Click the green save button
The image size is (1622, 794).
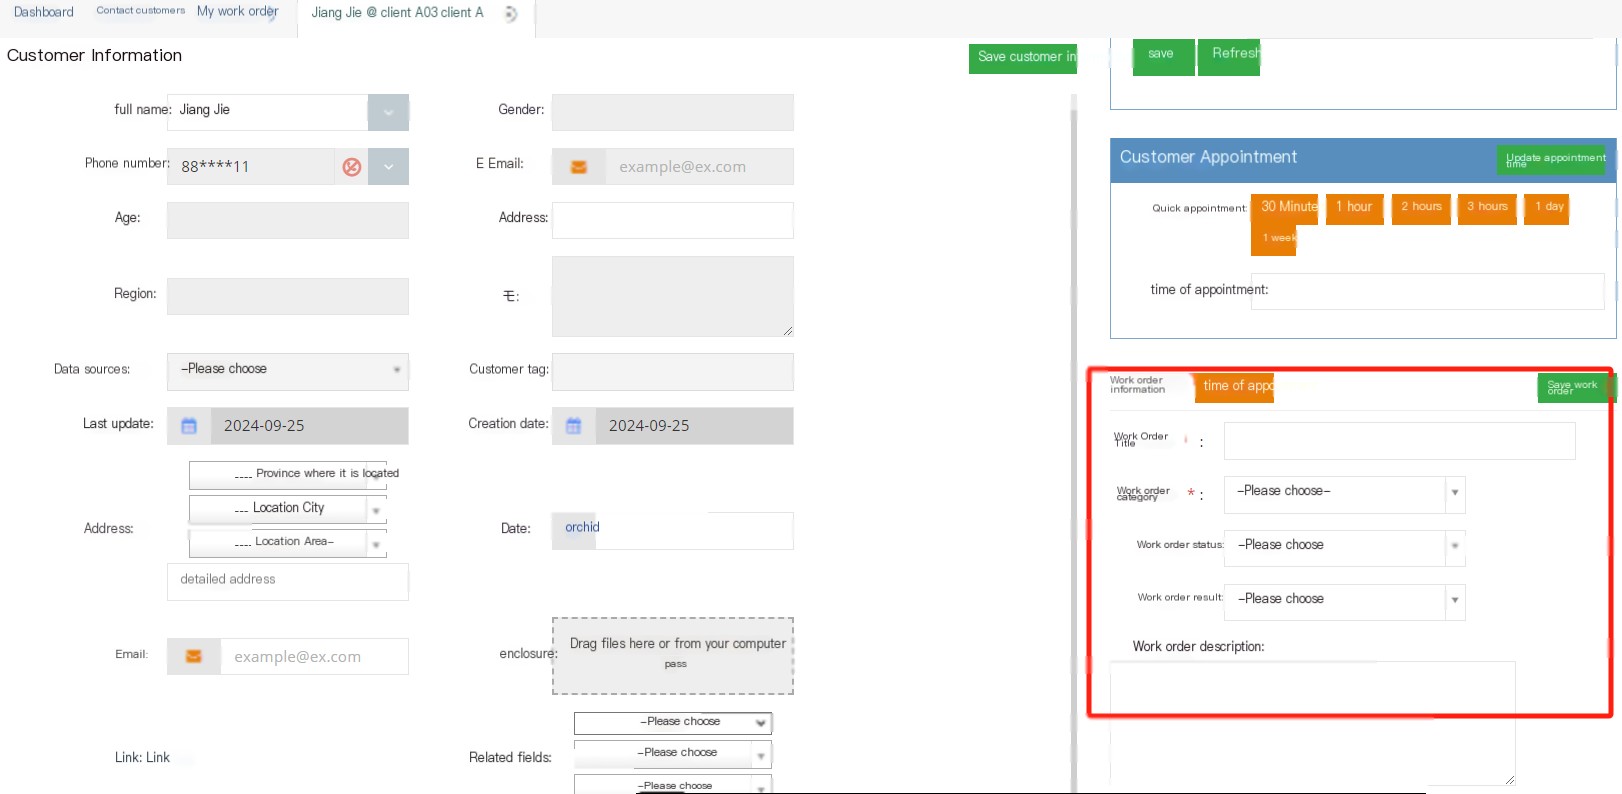click(1163, 55)
